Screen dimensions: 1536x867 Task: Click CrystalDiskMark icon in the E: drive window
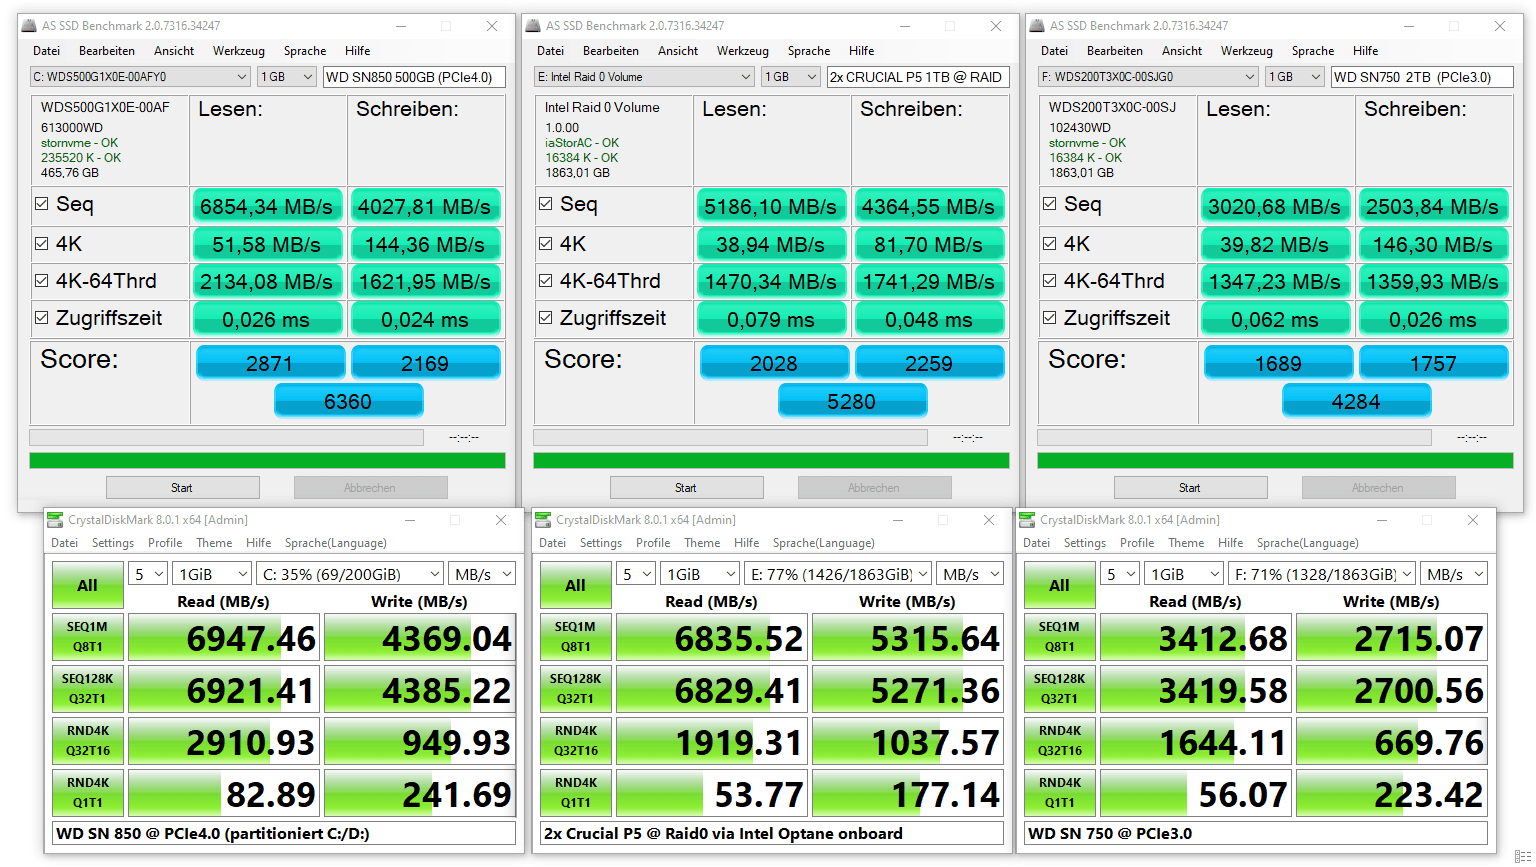tap(543, 520)
